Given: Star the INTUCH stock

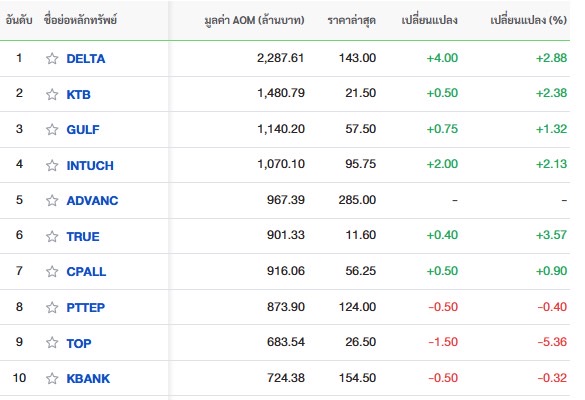Looking at the screenshot, I should 52,165.
